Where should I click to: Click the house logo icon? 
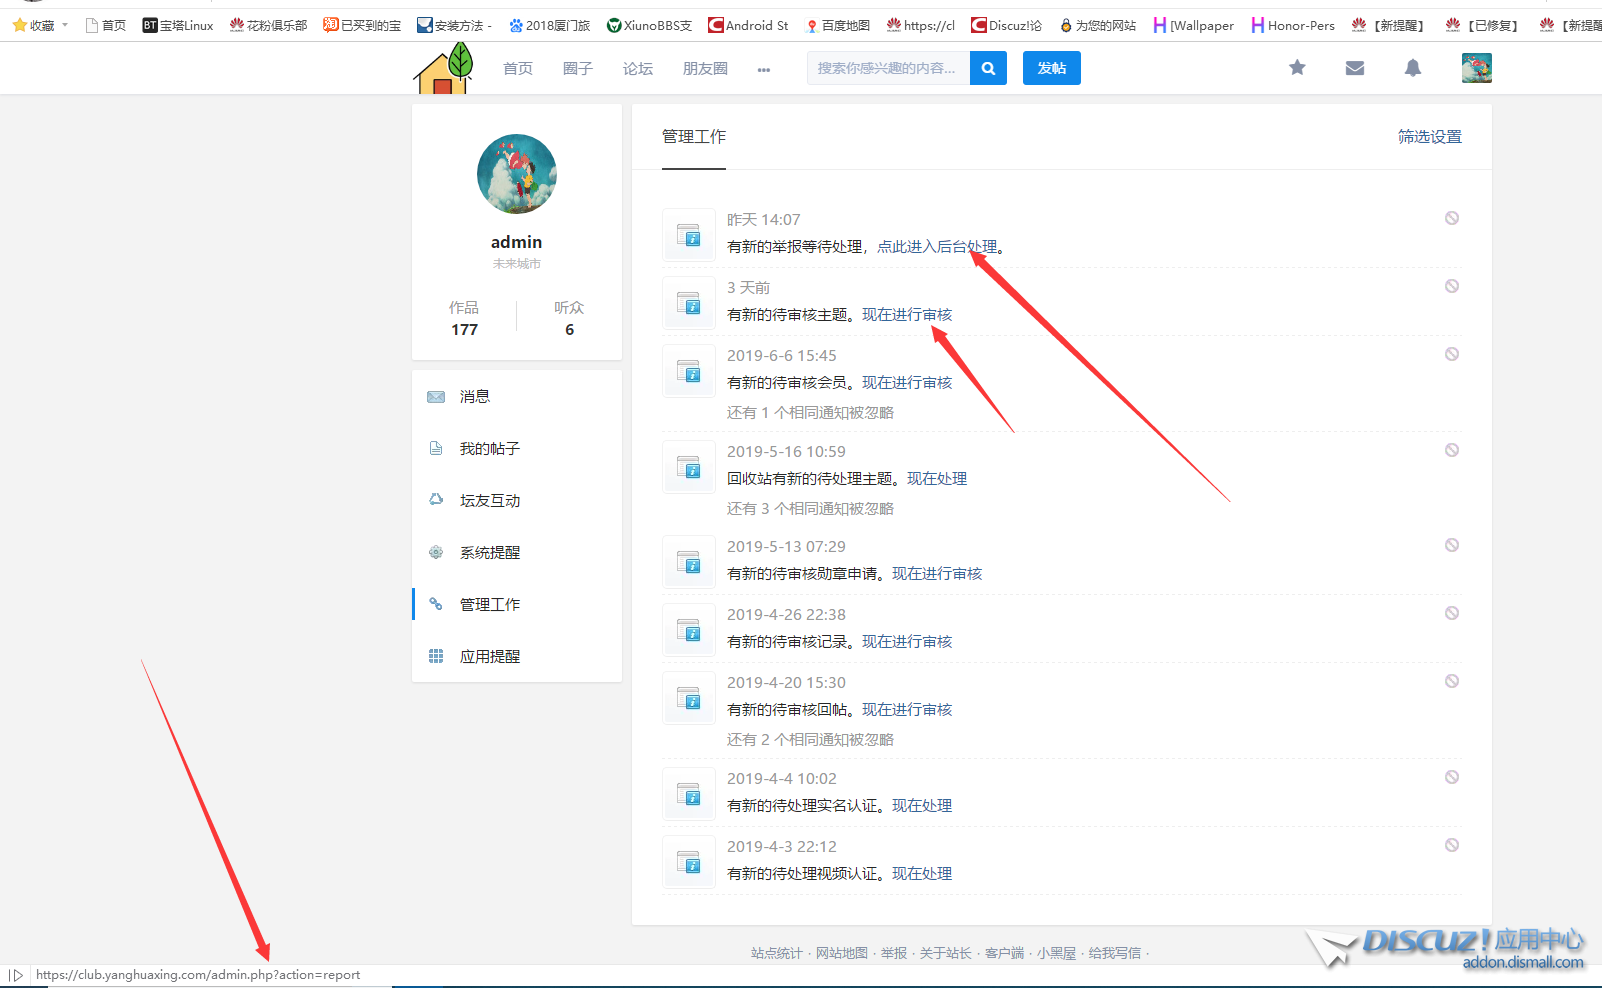[x=443, y=70]
